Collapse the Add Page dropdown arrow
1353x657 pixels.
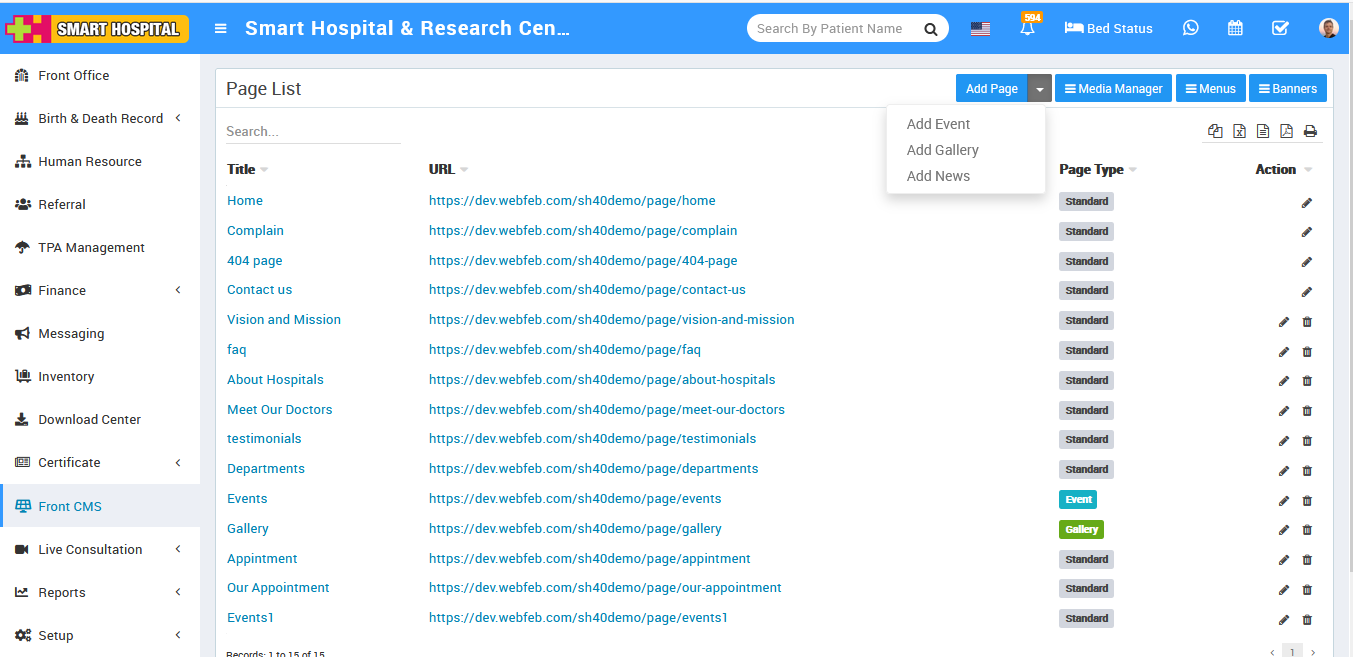click(x=1040, y=89)
